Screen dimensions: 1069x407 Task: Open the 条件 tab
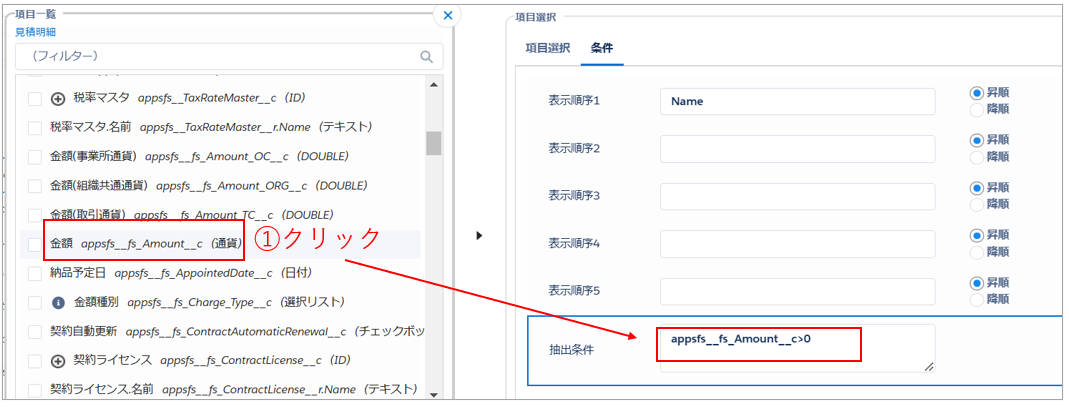tap(602, 48)
